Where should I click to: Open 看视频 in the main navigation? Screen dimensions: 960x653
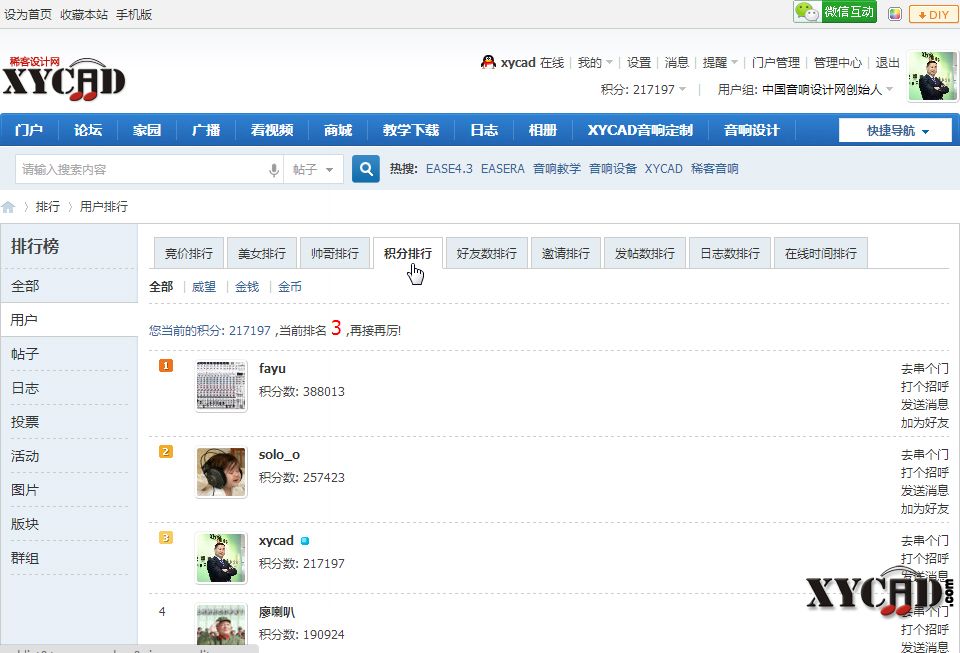pyautogui.click(x=272, y=130)
